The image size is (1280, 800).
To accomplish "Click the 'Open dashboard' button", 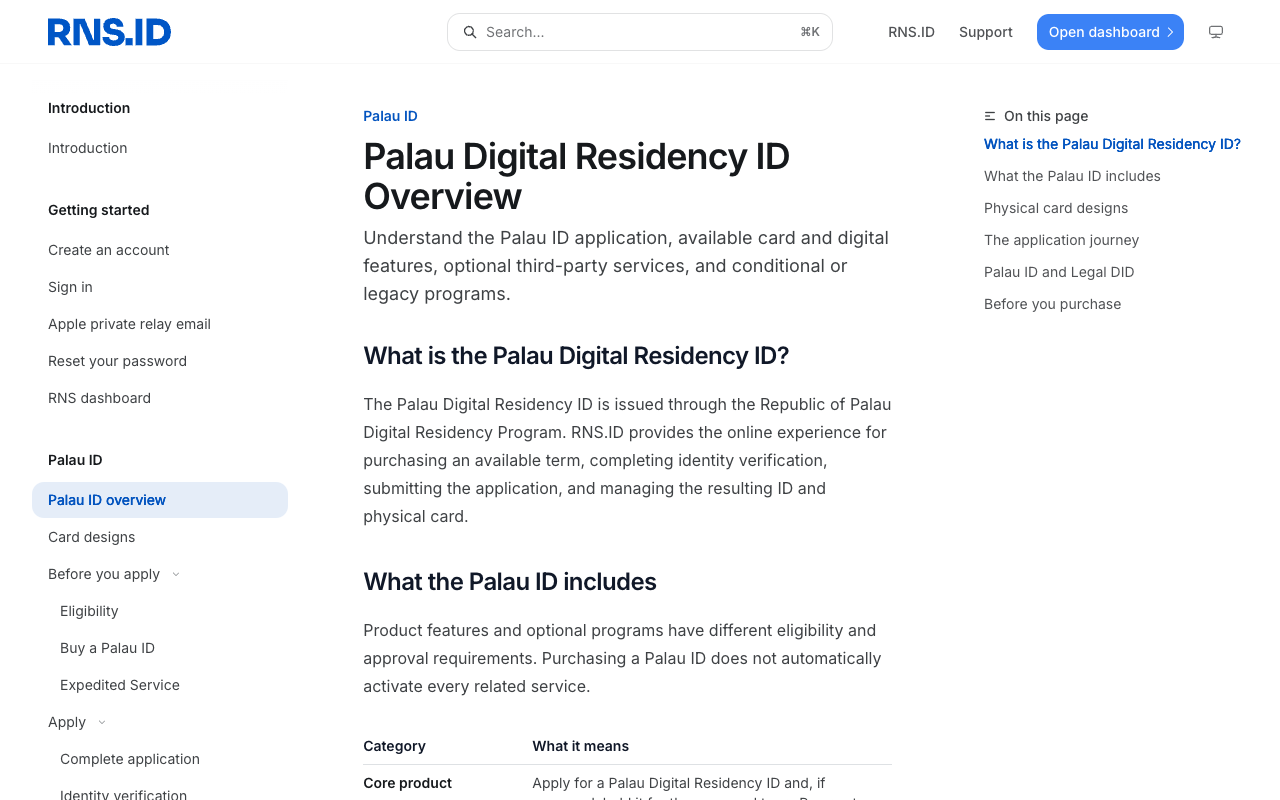I will tap(1110, 32).
